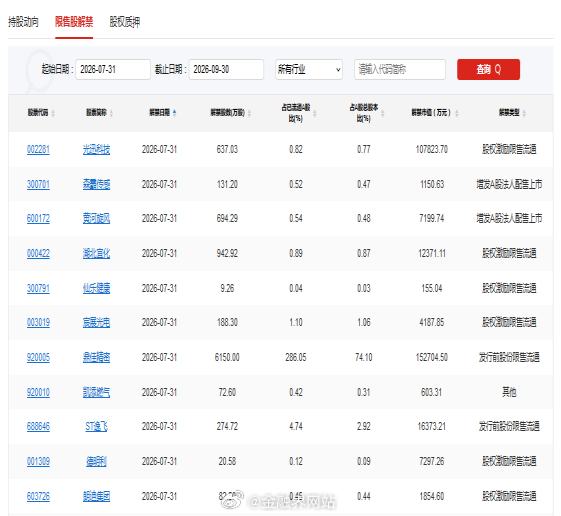Open the 森霸传感 stock link

click(96, 185)
